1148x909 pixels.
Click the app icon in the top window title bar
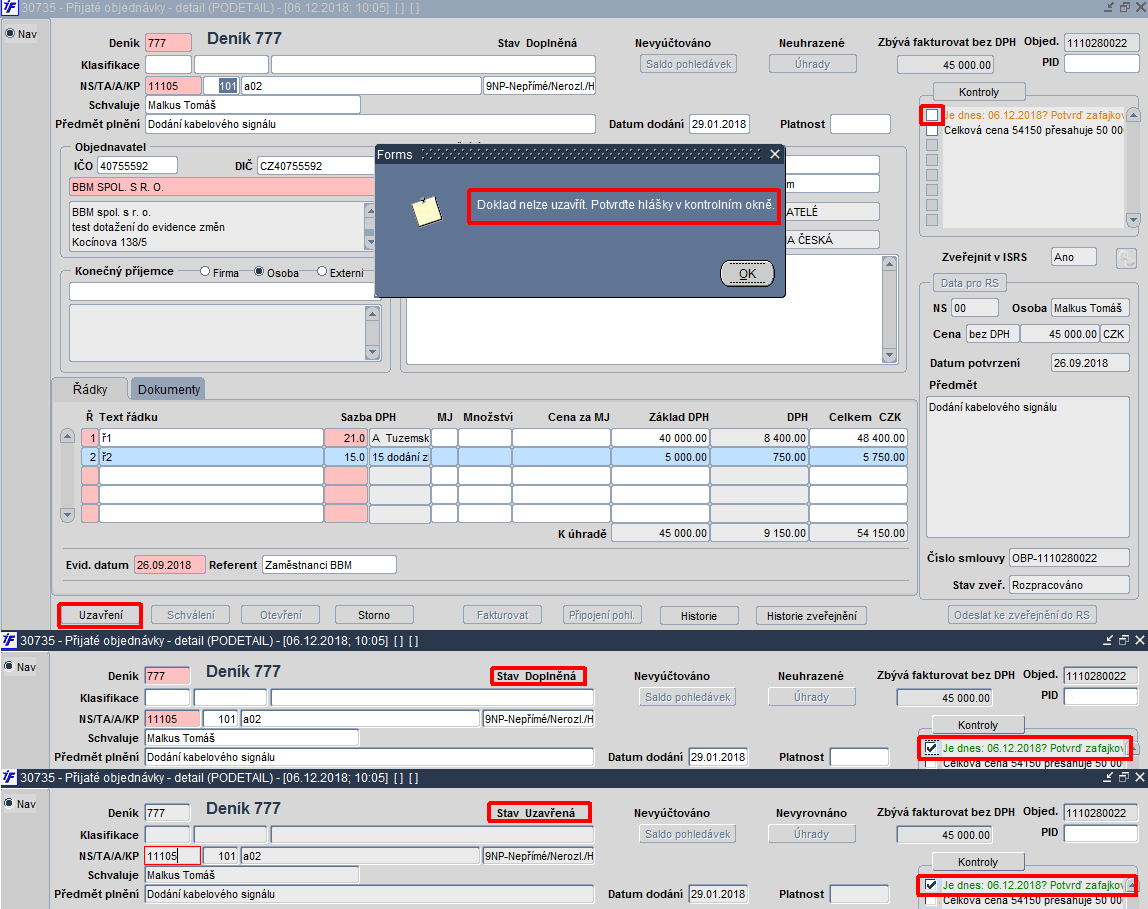[x=9, y=7]
